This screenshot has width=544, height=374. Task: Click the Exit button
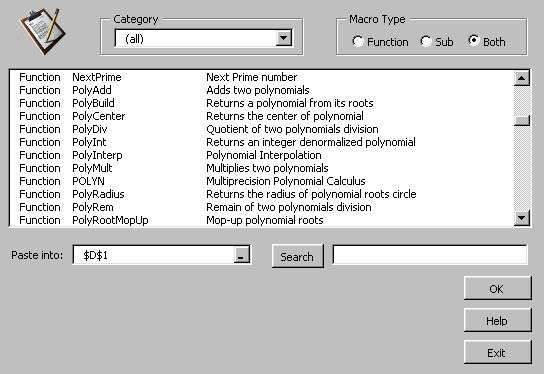click(x=497, y=352)
